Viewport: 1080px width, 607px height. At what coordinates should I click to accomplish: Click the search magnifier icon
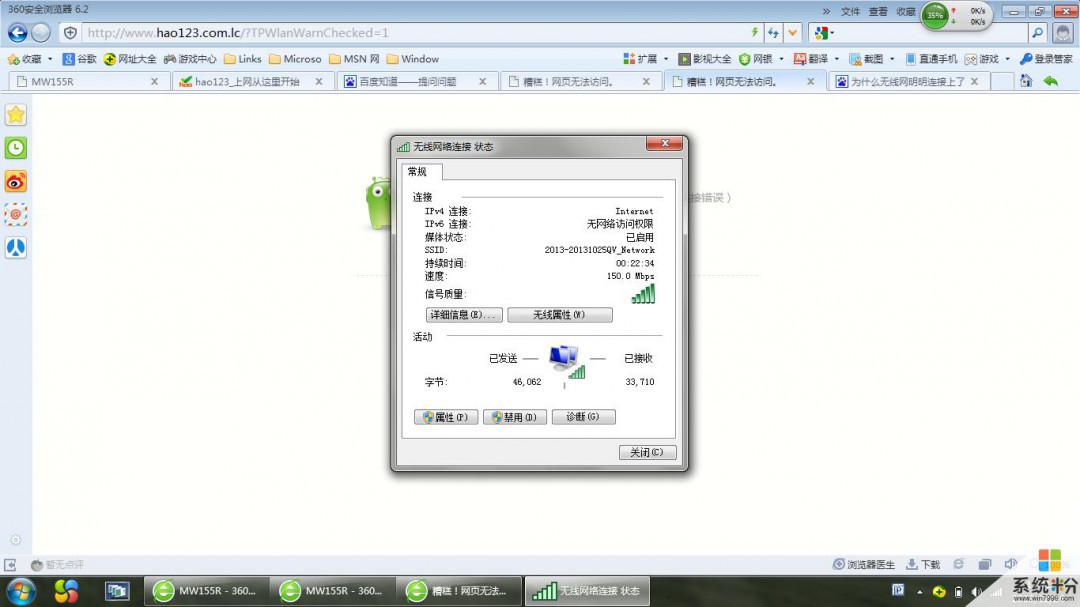click(x=1037, y=32)
